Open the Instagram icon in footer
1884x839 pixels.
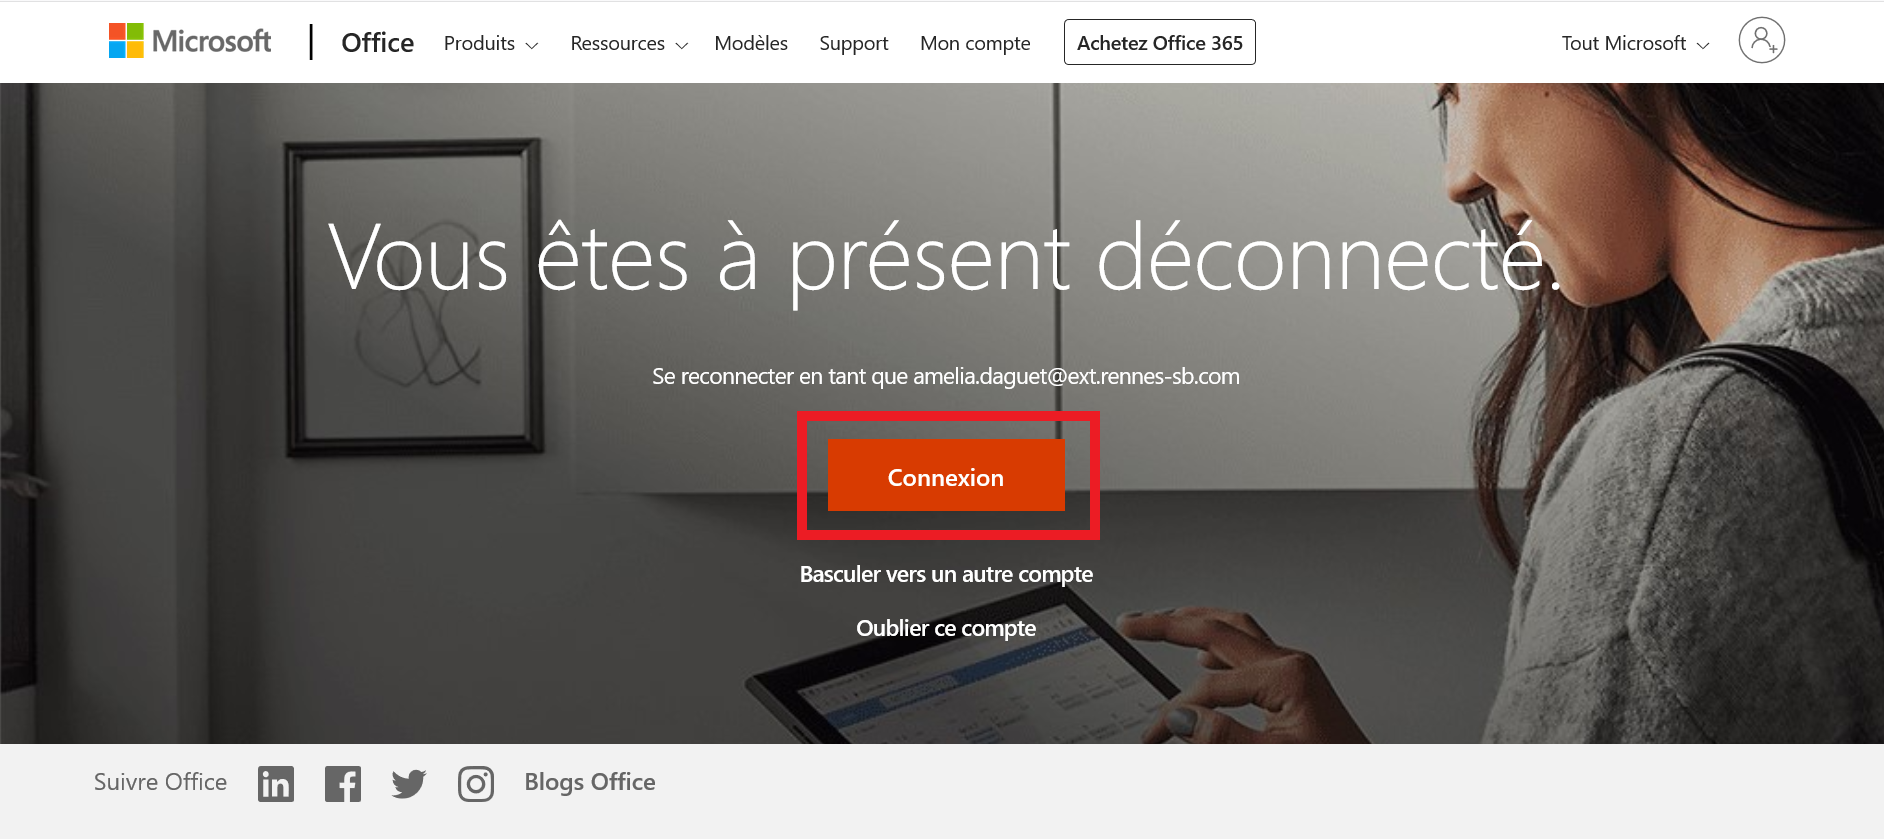pos(476,784)
